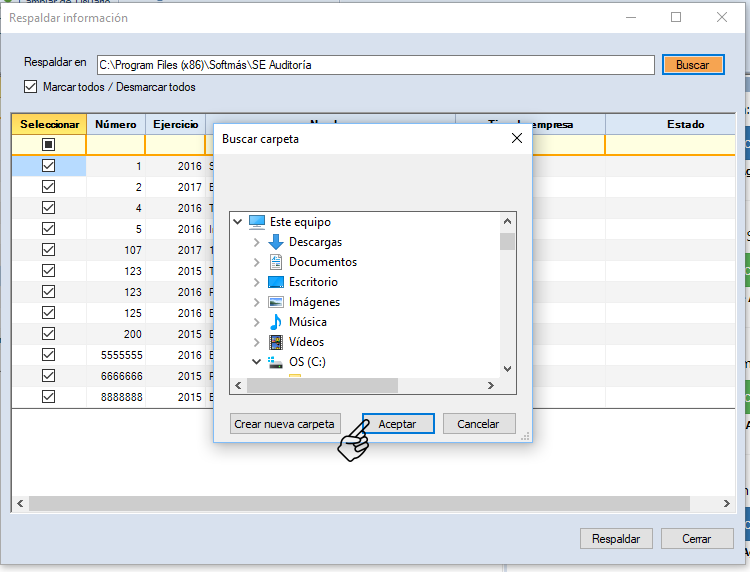The image size is (750, 572).
Task: Uncheck the row for company number 200
Action: coord(48,334)
